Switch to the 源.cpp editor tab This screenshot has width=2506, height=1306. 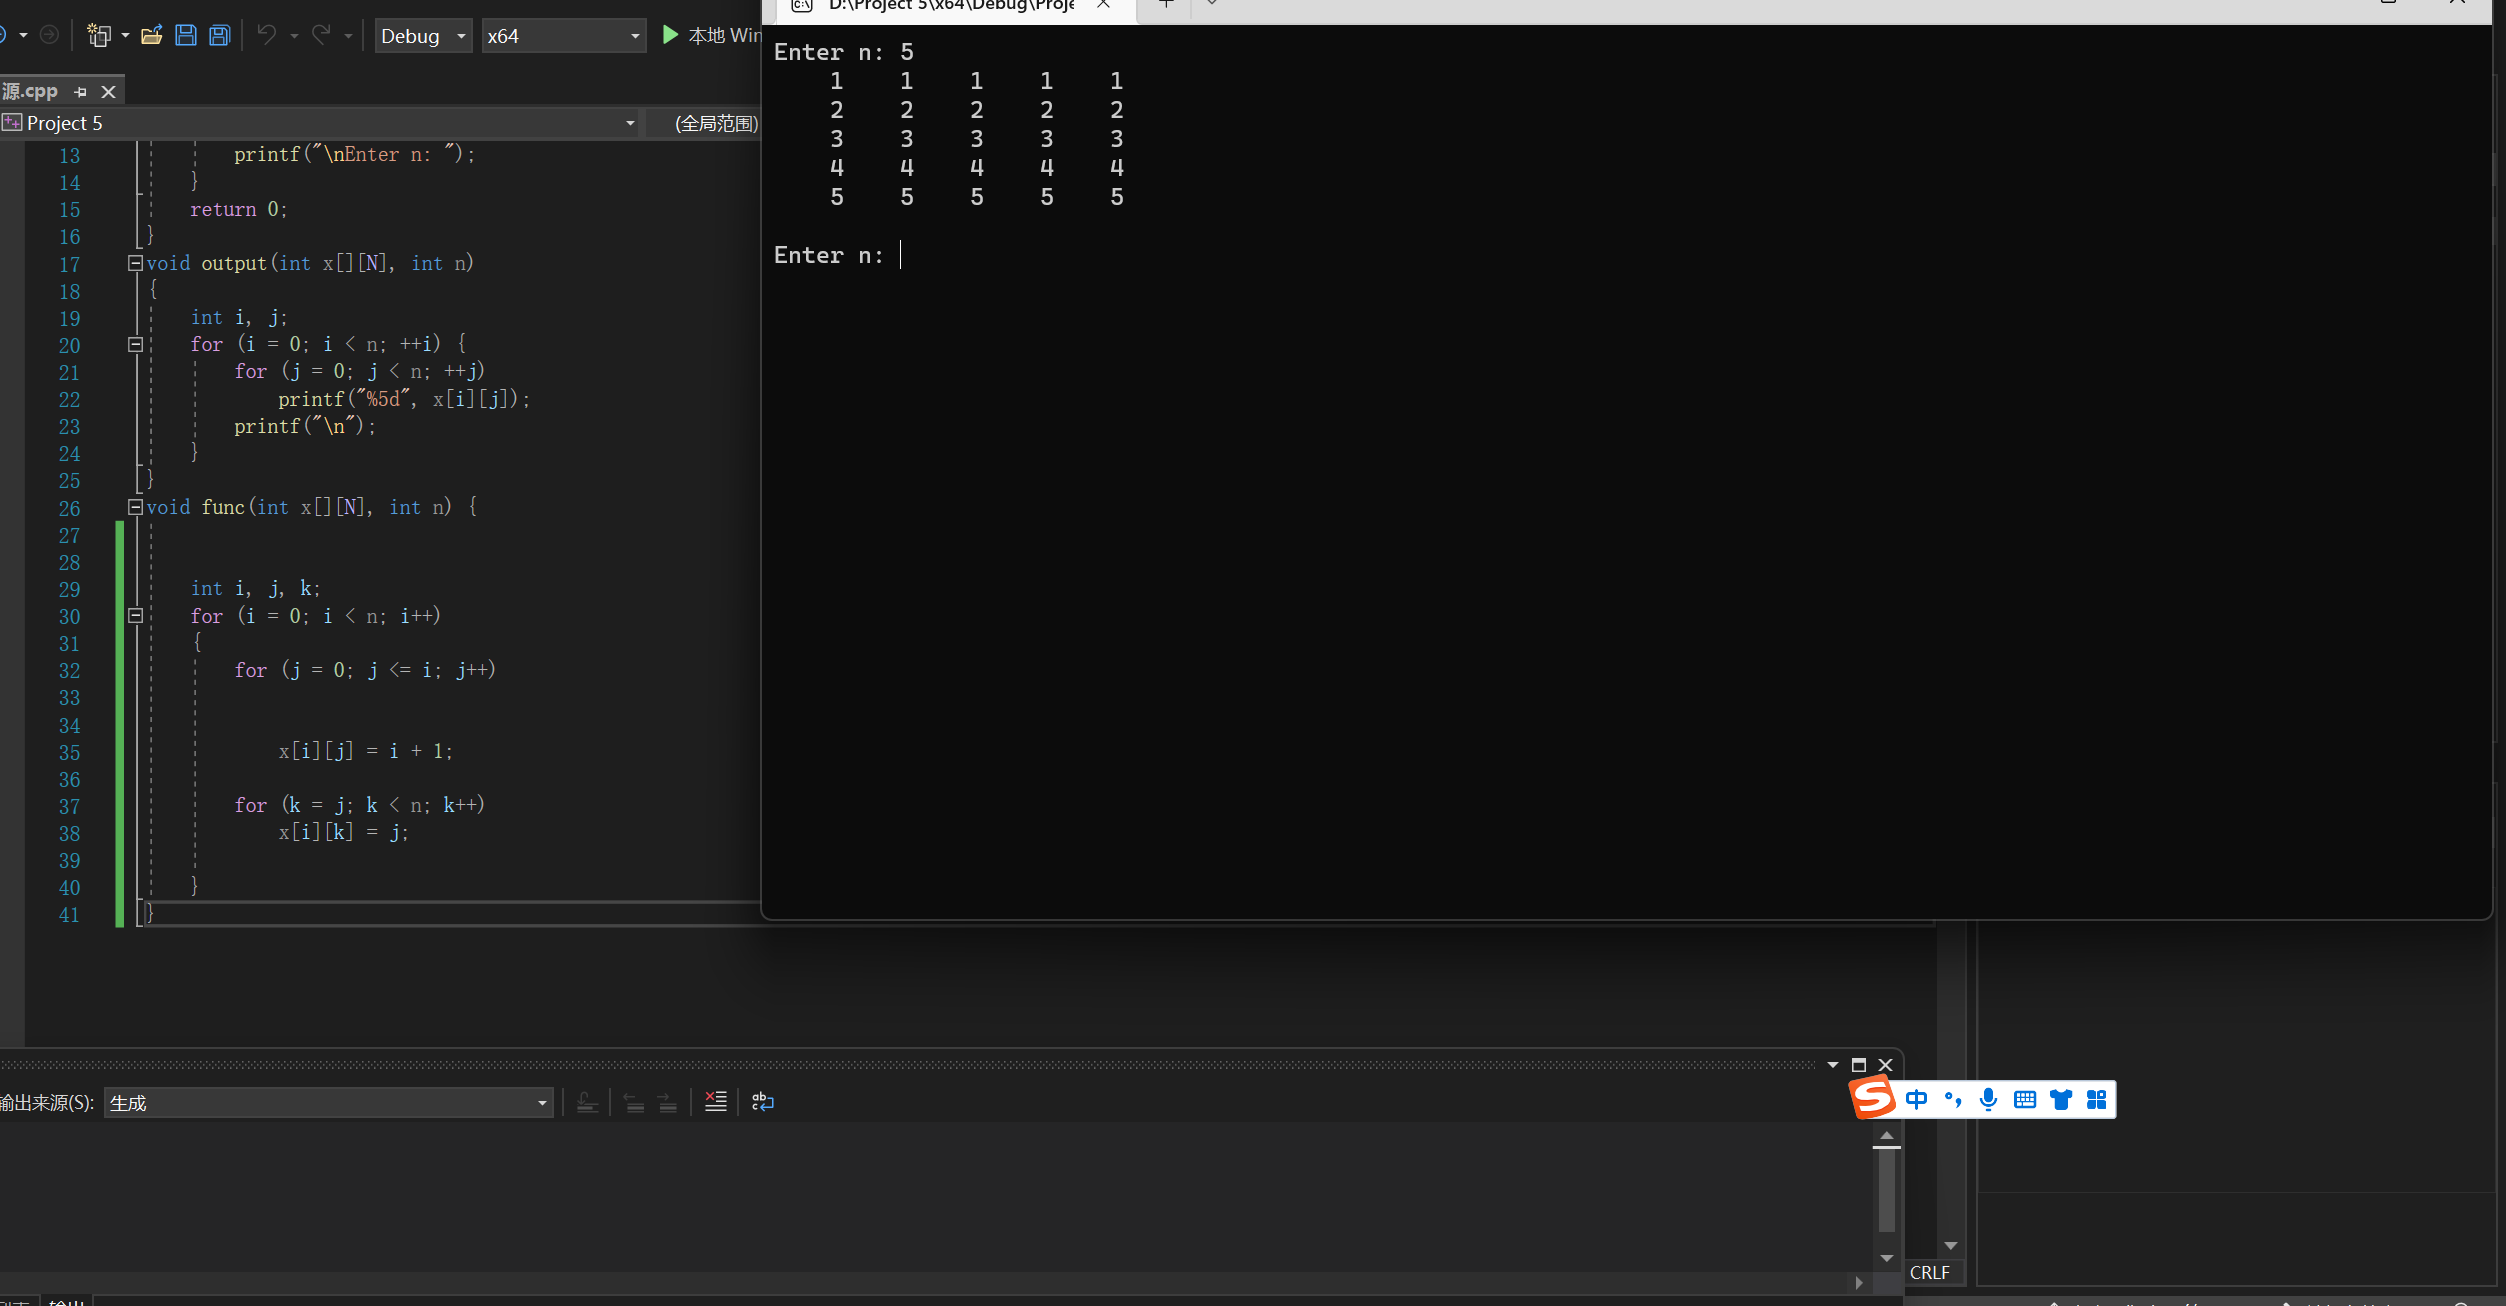pos(30,92)
